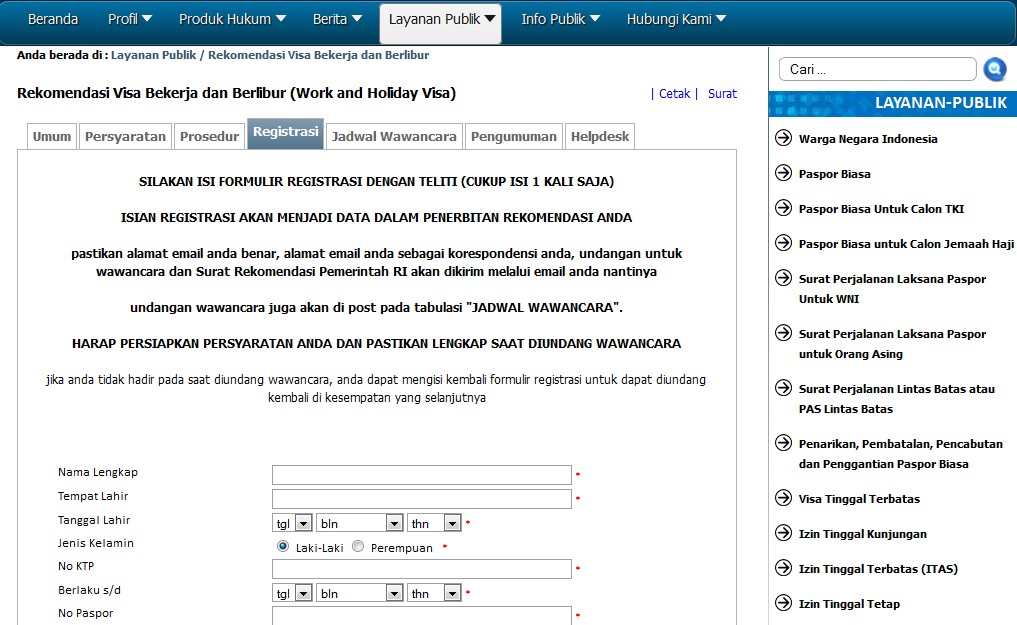Viewport: 1017px width, 625px height.
Task: Click the No Paspor input field
Action: (x=422, y=615)
